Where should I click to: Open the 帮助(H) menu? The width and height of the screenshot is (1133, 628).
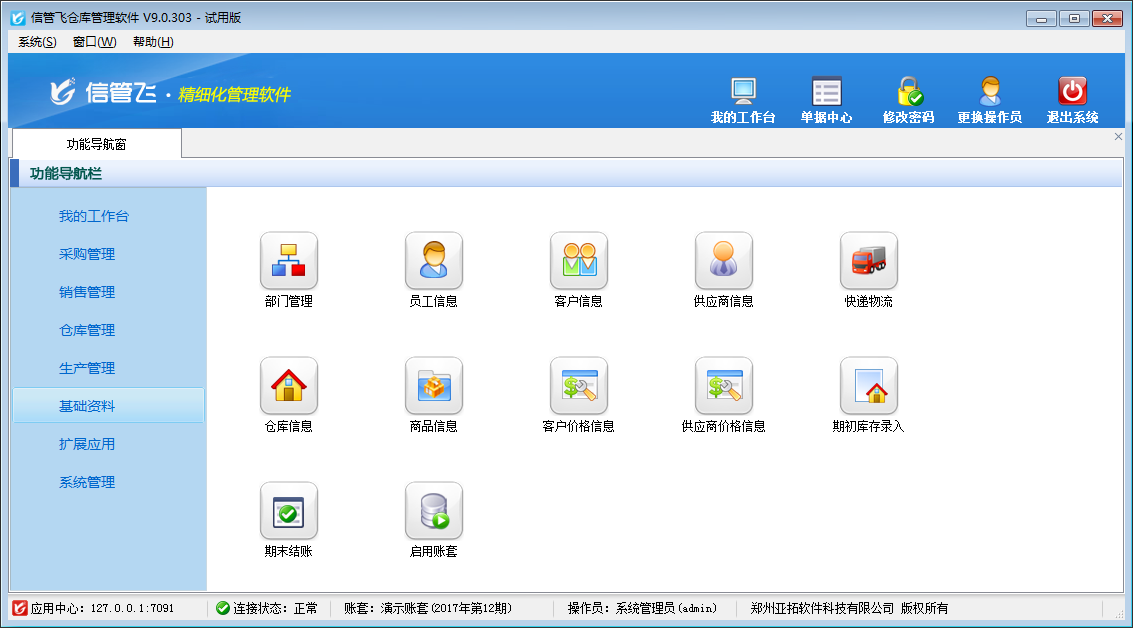click(x=153, y=42)
